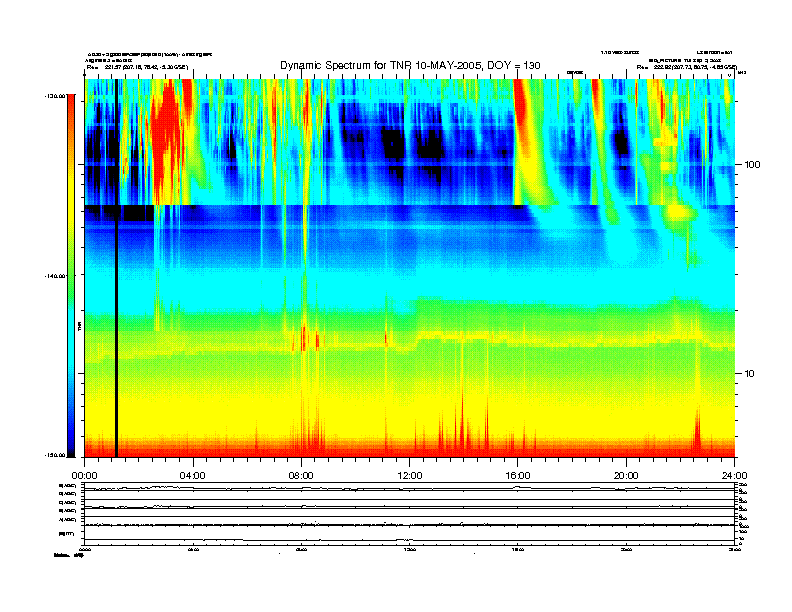
Task: Click the 'Re=' position text at top left
Action: coord(137,67)
